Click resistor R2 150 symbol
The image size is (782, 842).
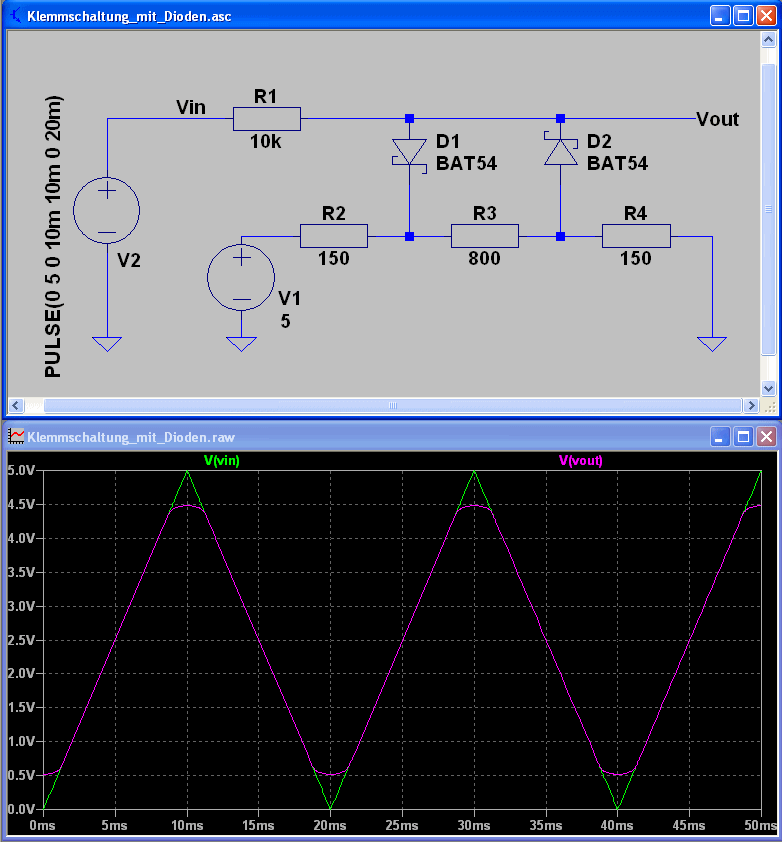[x=334, y=236]
